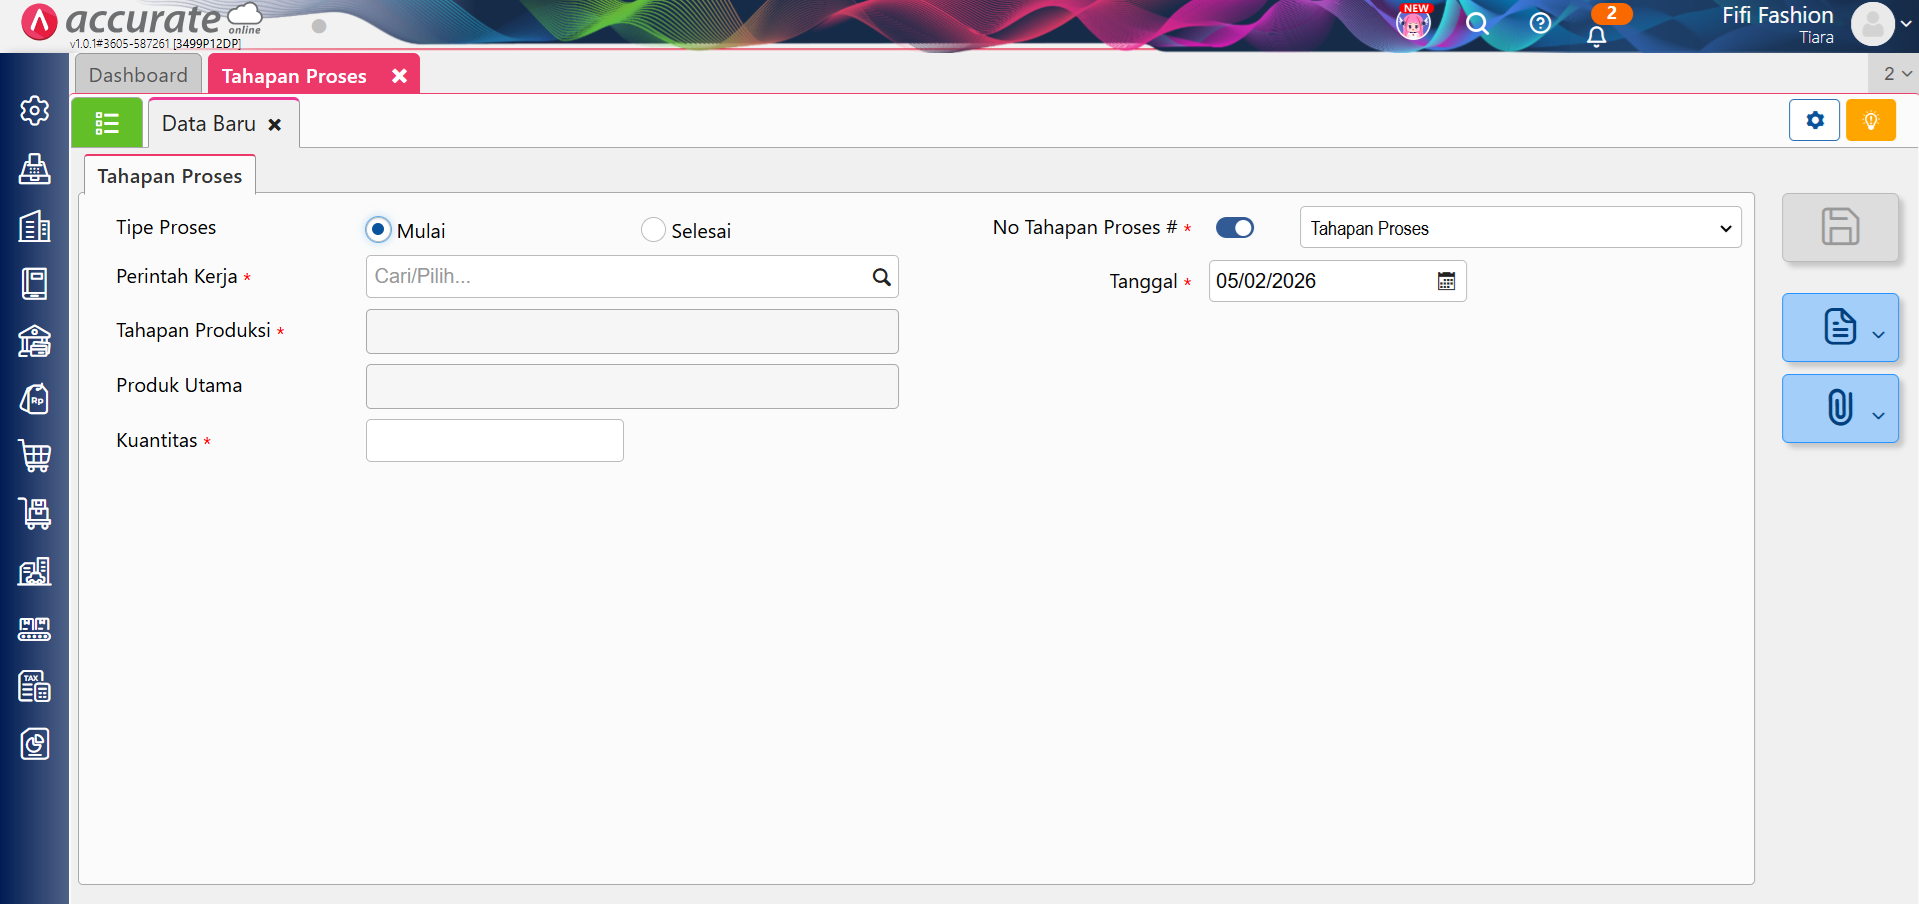This screenshot has height=904, width=1919.
Task: Click the orange lightbulb tips button
Action: 1870,121
